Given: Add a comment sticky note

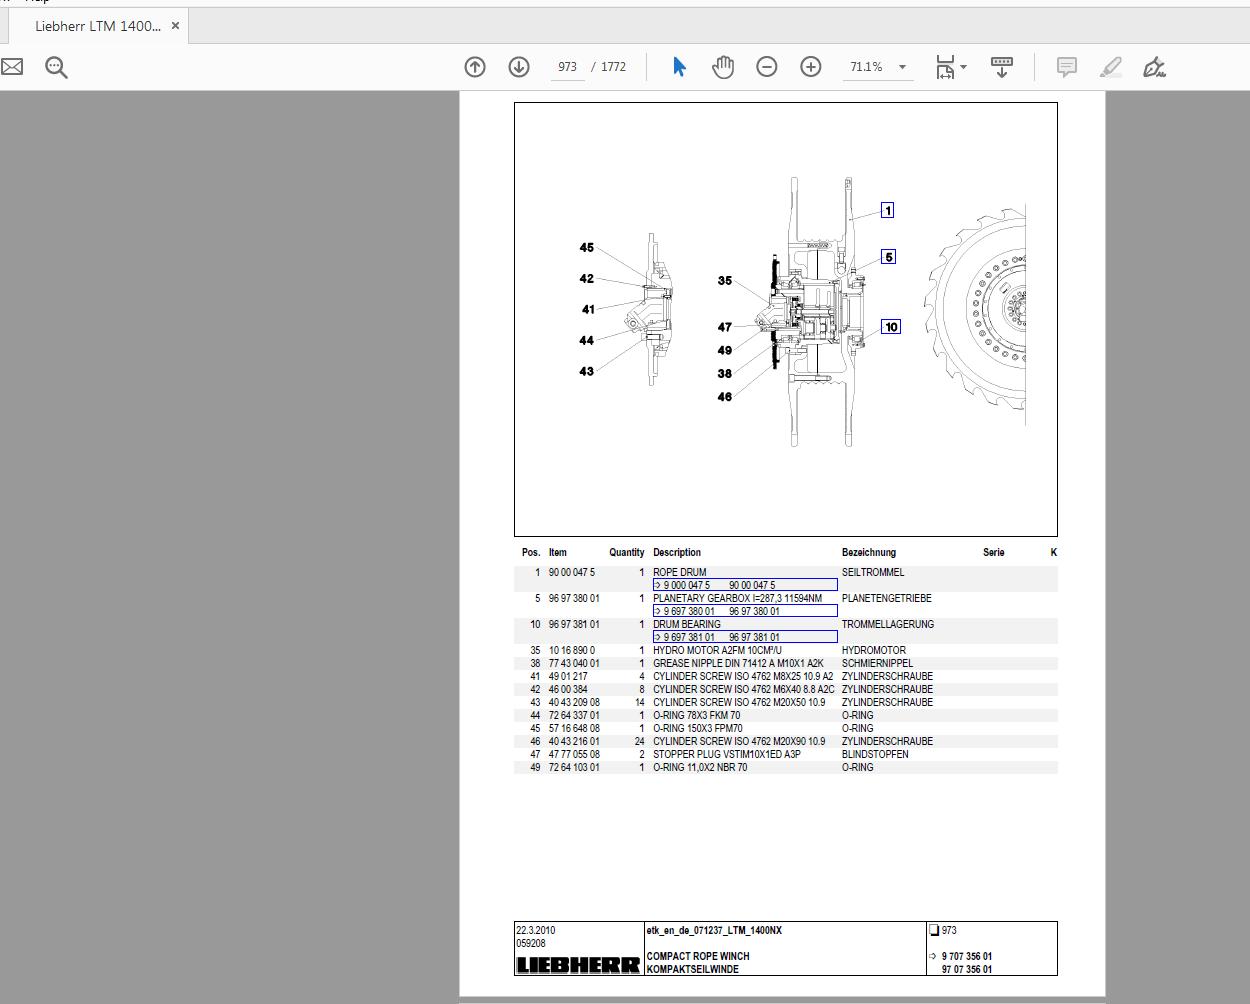Looking at the screenshot, I should [x=1067, y=67].
